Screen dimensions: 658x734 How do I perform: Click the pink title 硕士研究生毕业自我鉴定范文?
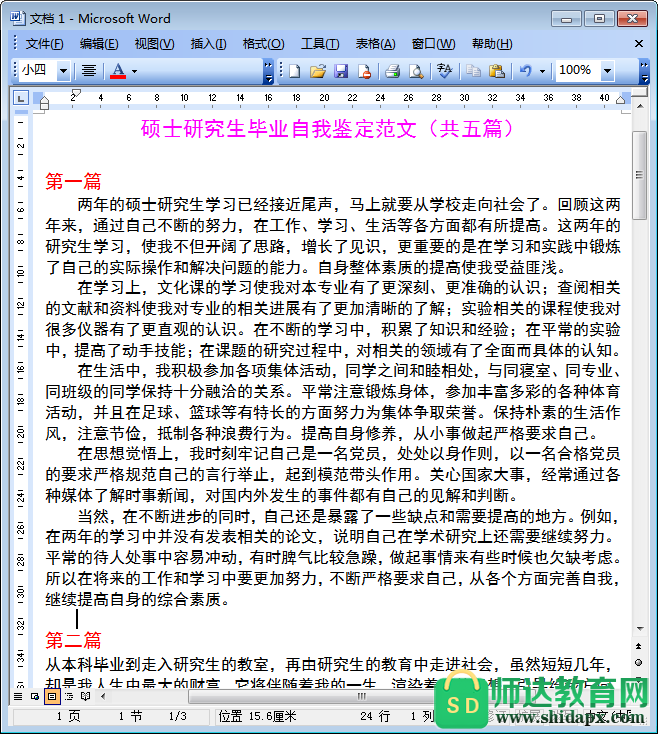(x=278, y=128)
